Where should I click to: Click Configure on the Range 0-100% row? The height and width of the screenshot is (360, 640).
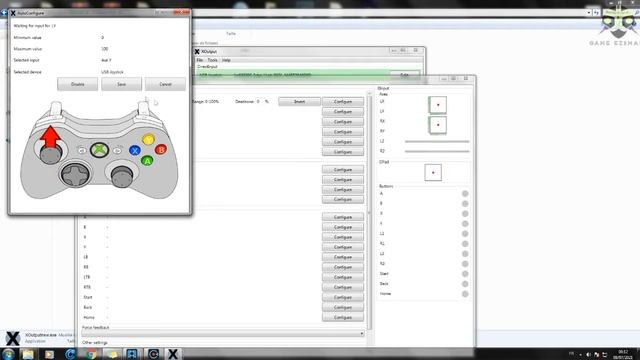click(343, 102)
